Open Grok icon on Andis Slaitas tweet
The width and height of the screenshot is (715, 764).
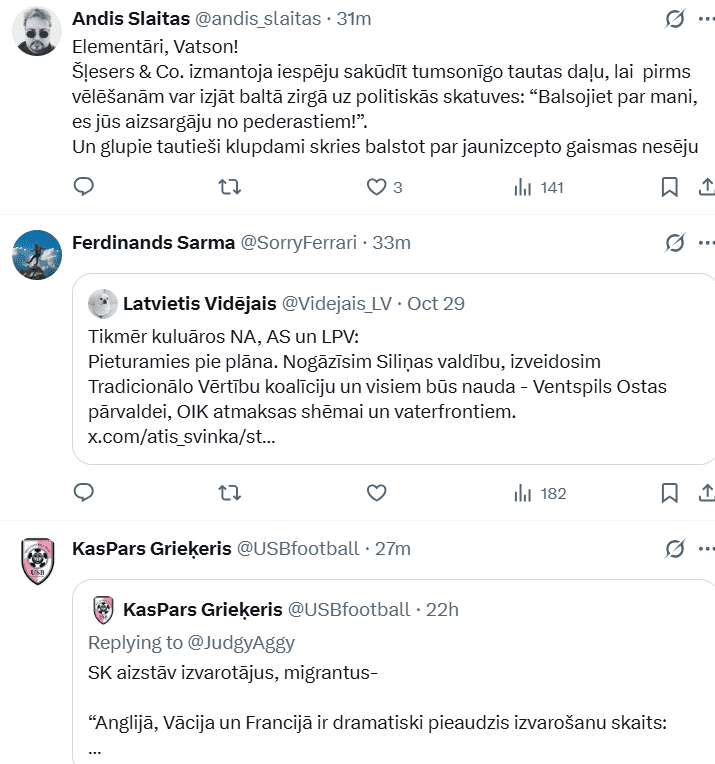[675, 19]
